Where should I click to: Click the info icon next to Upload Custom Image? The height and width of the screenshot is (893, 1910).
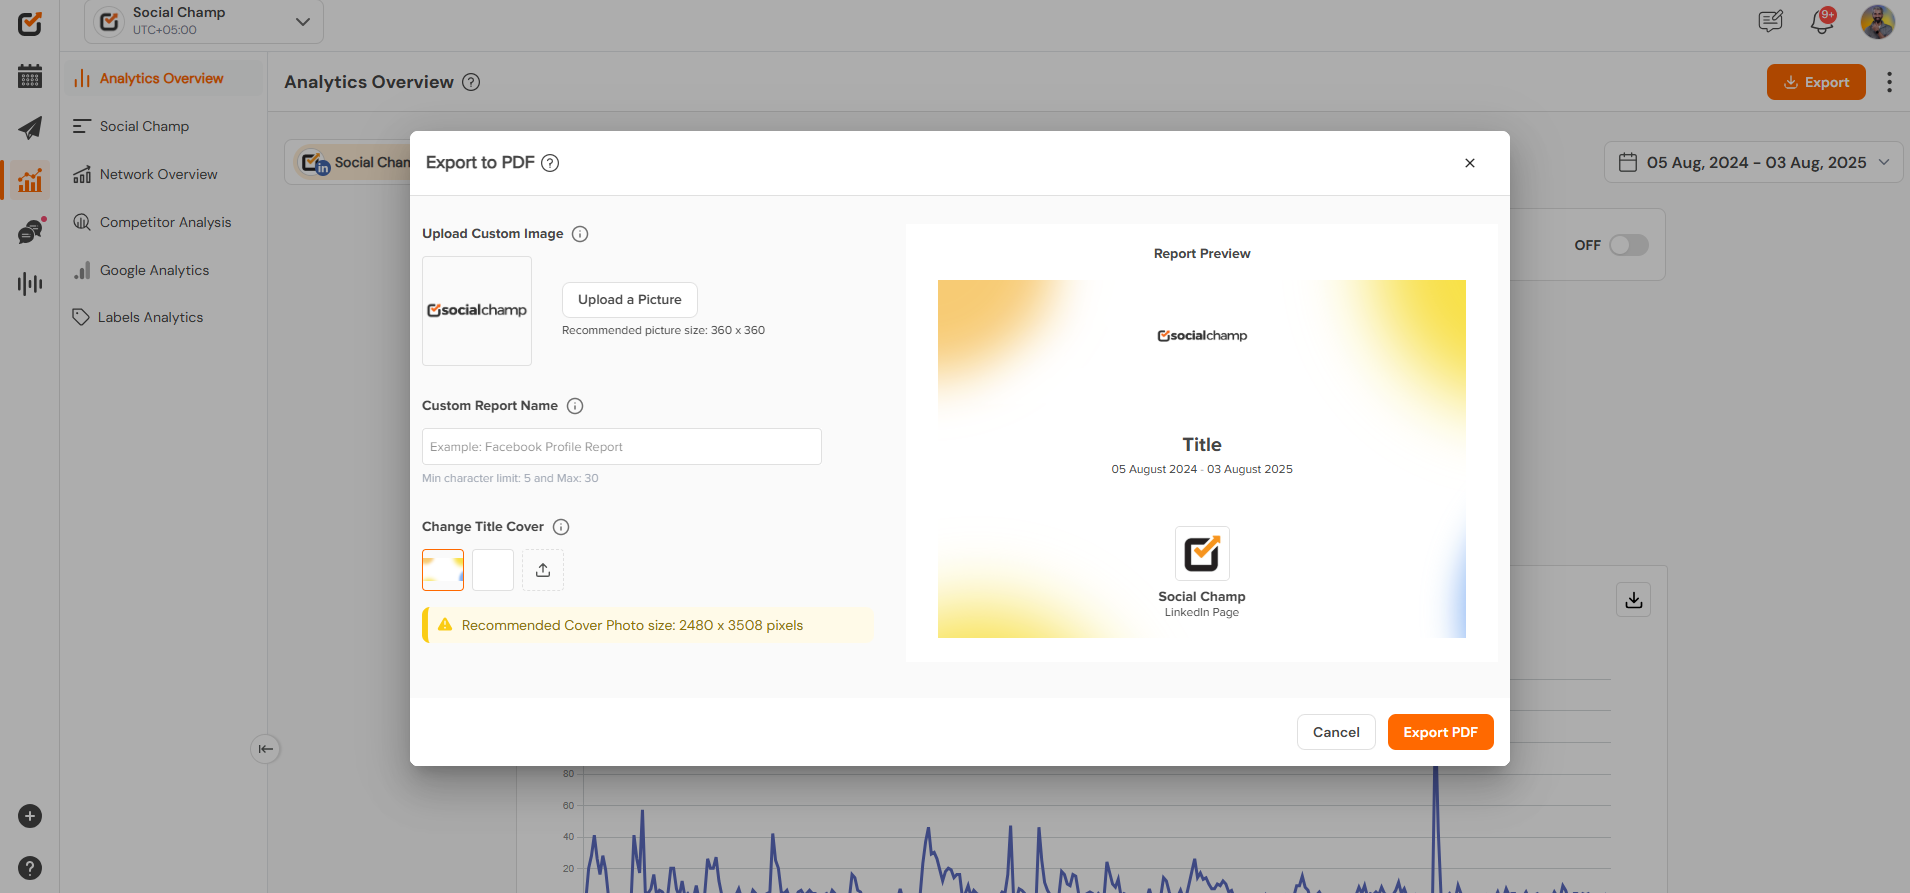tap(580, 234)
